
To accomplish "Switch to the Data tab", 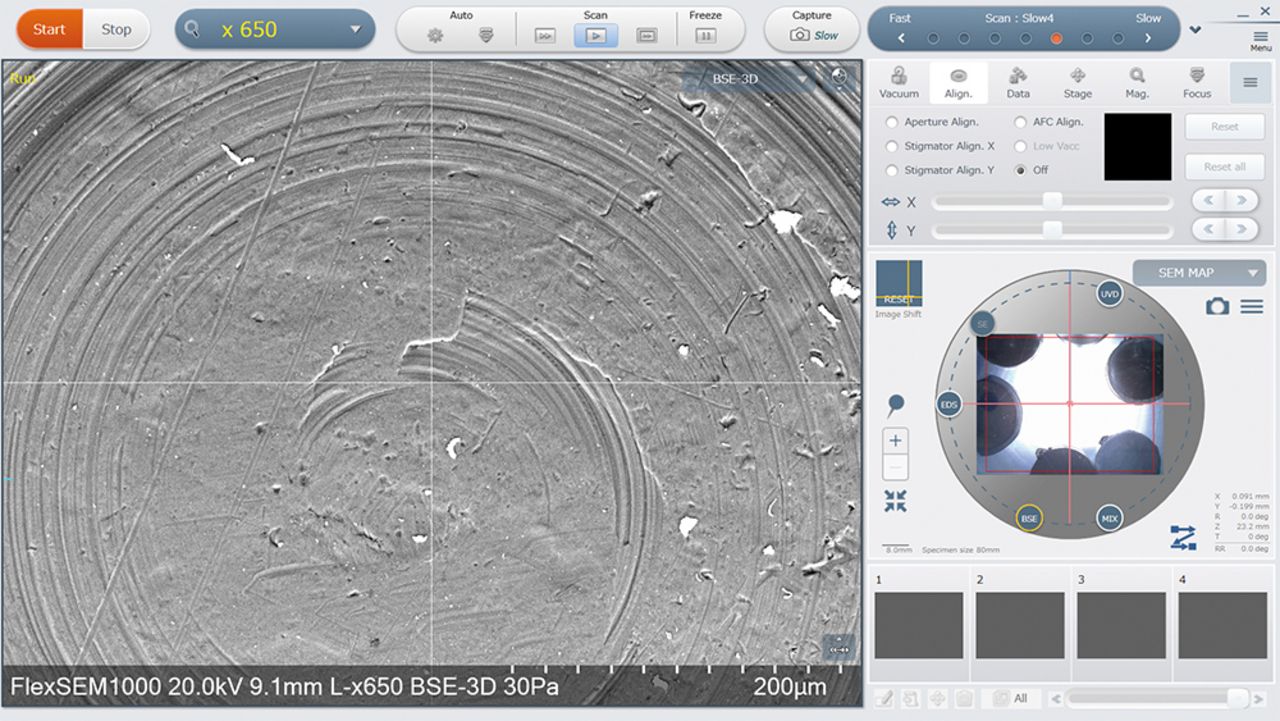I will [x=1018, y=83].
